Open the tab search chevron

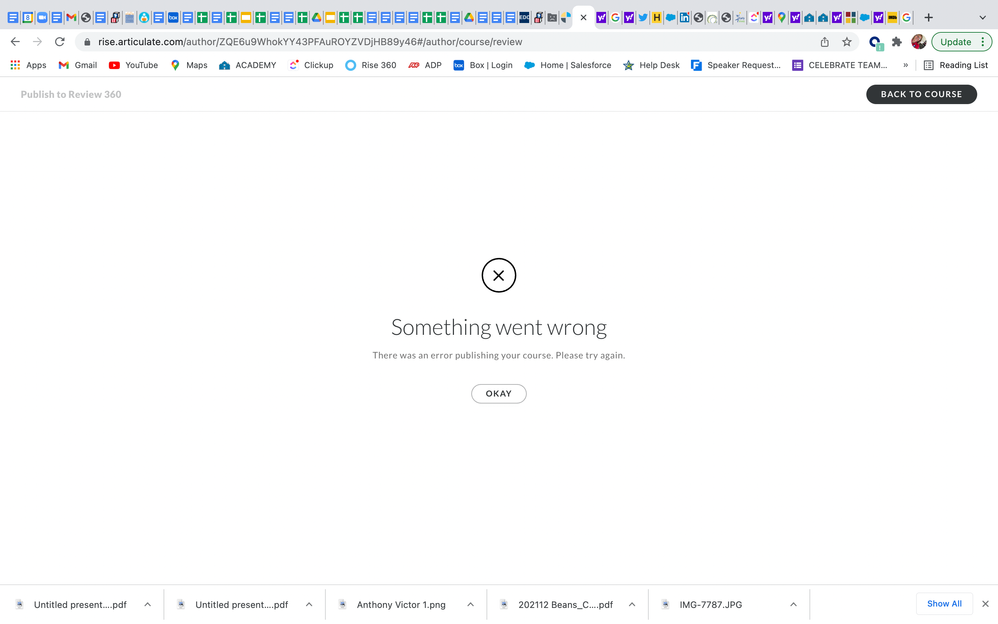[982, 18]
